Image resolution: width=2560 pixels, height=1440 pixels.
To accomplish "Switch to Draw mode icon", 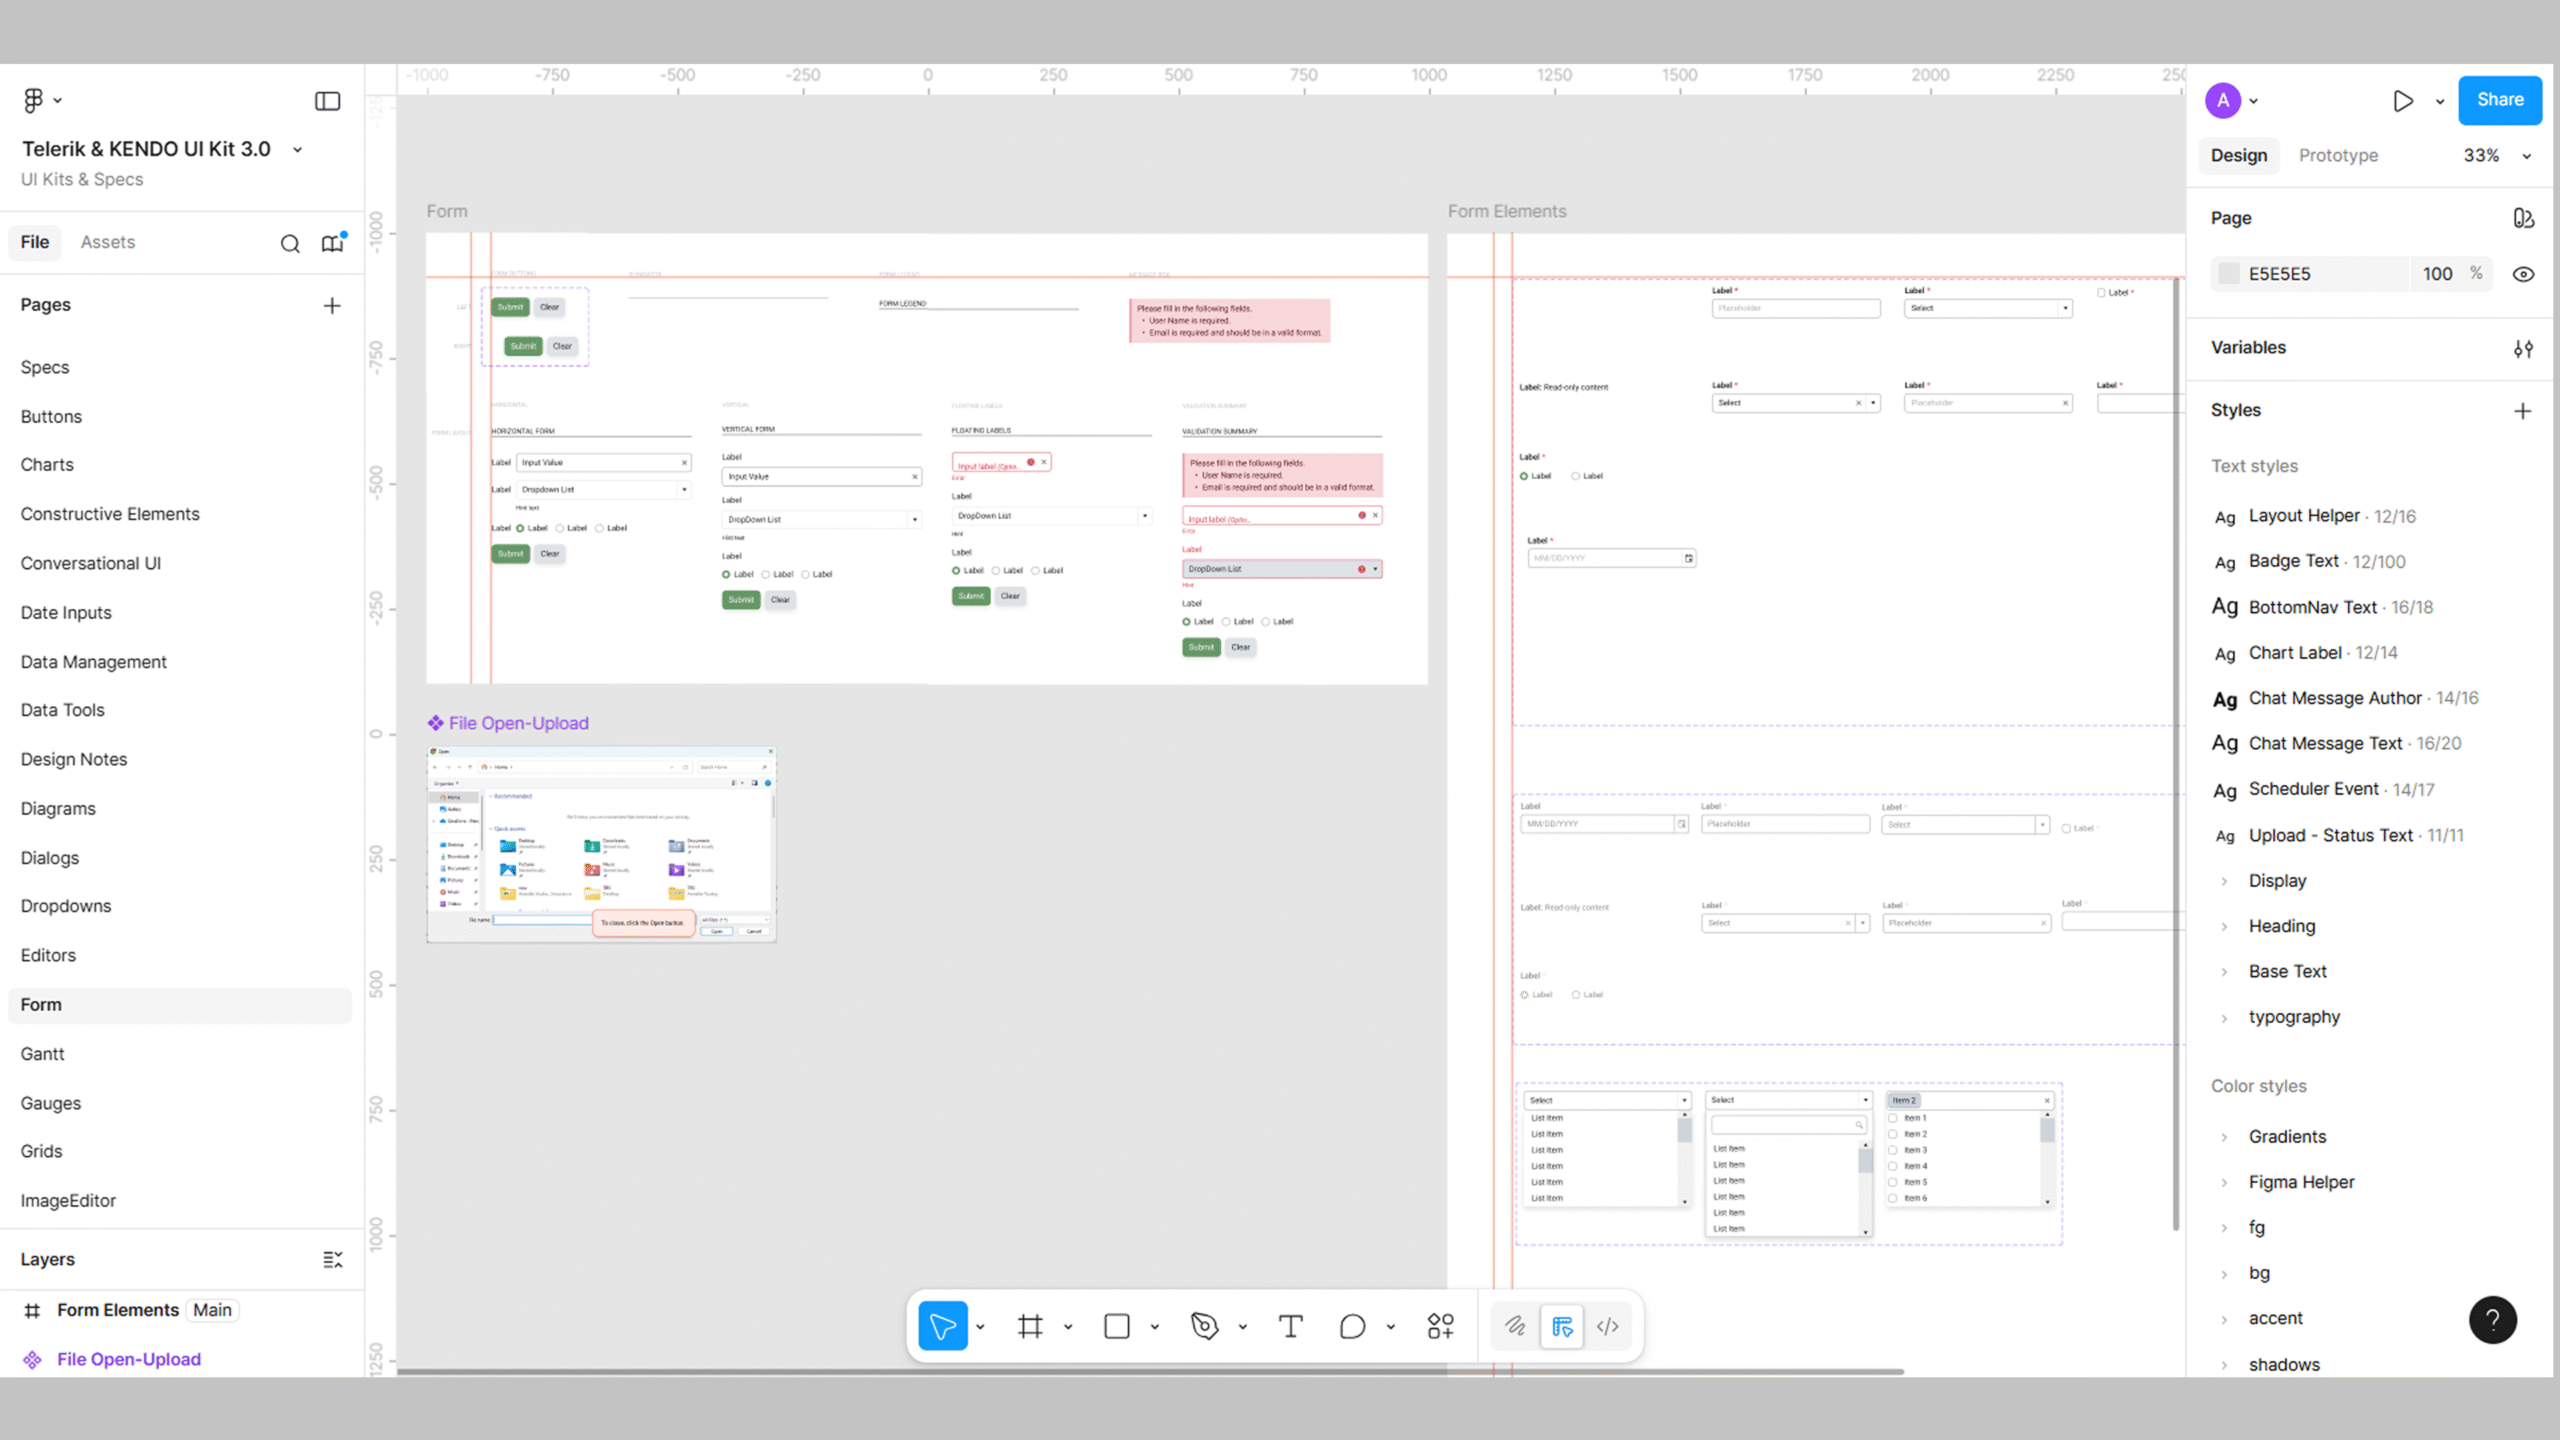I will (x=1515, y=1326).
